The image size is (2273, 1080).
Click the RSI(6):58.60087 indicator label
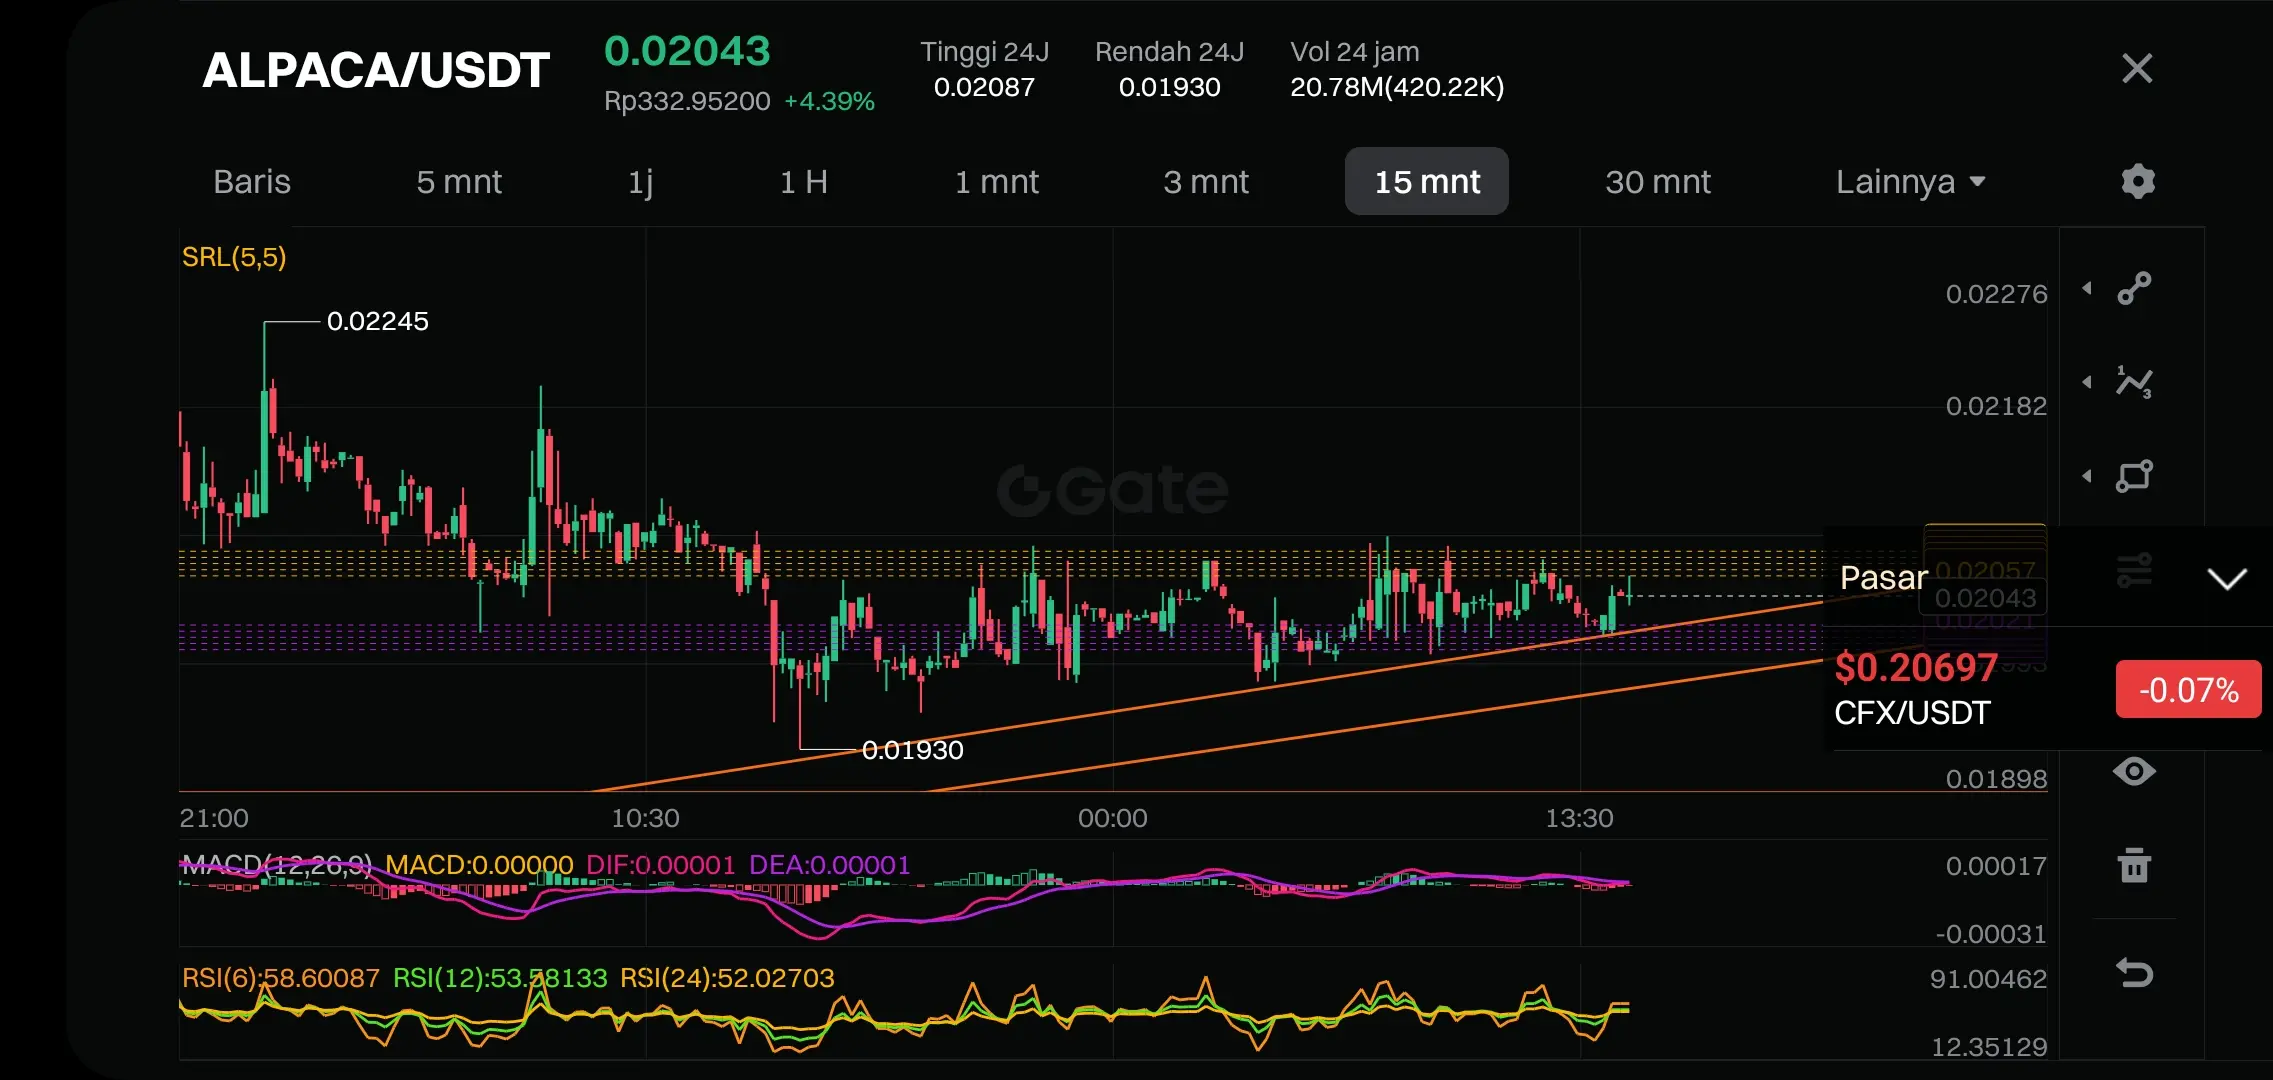click(281, 978)
